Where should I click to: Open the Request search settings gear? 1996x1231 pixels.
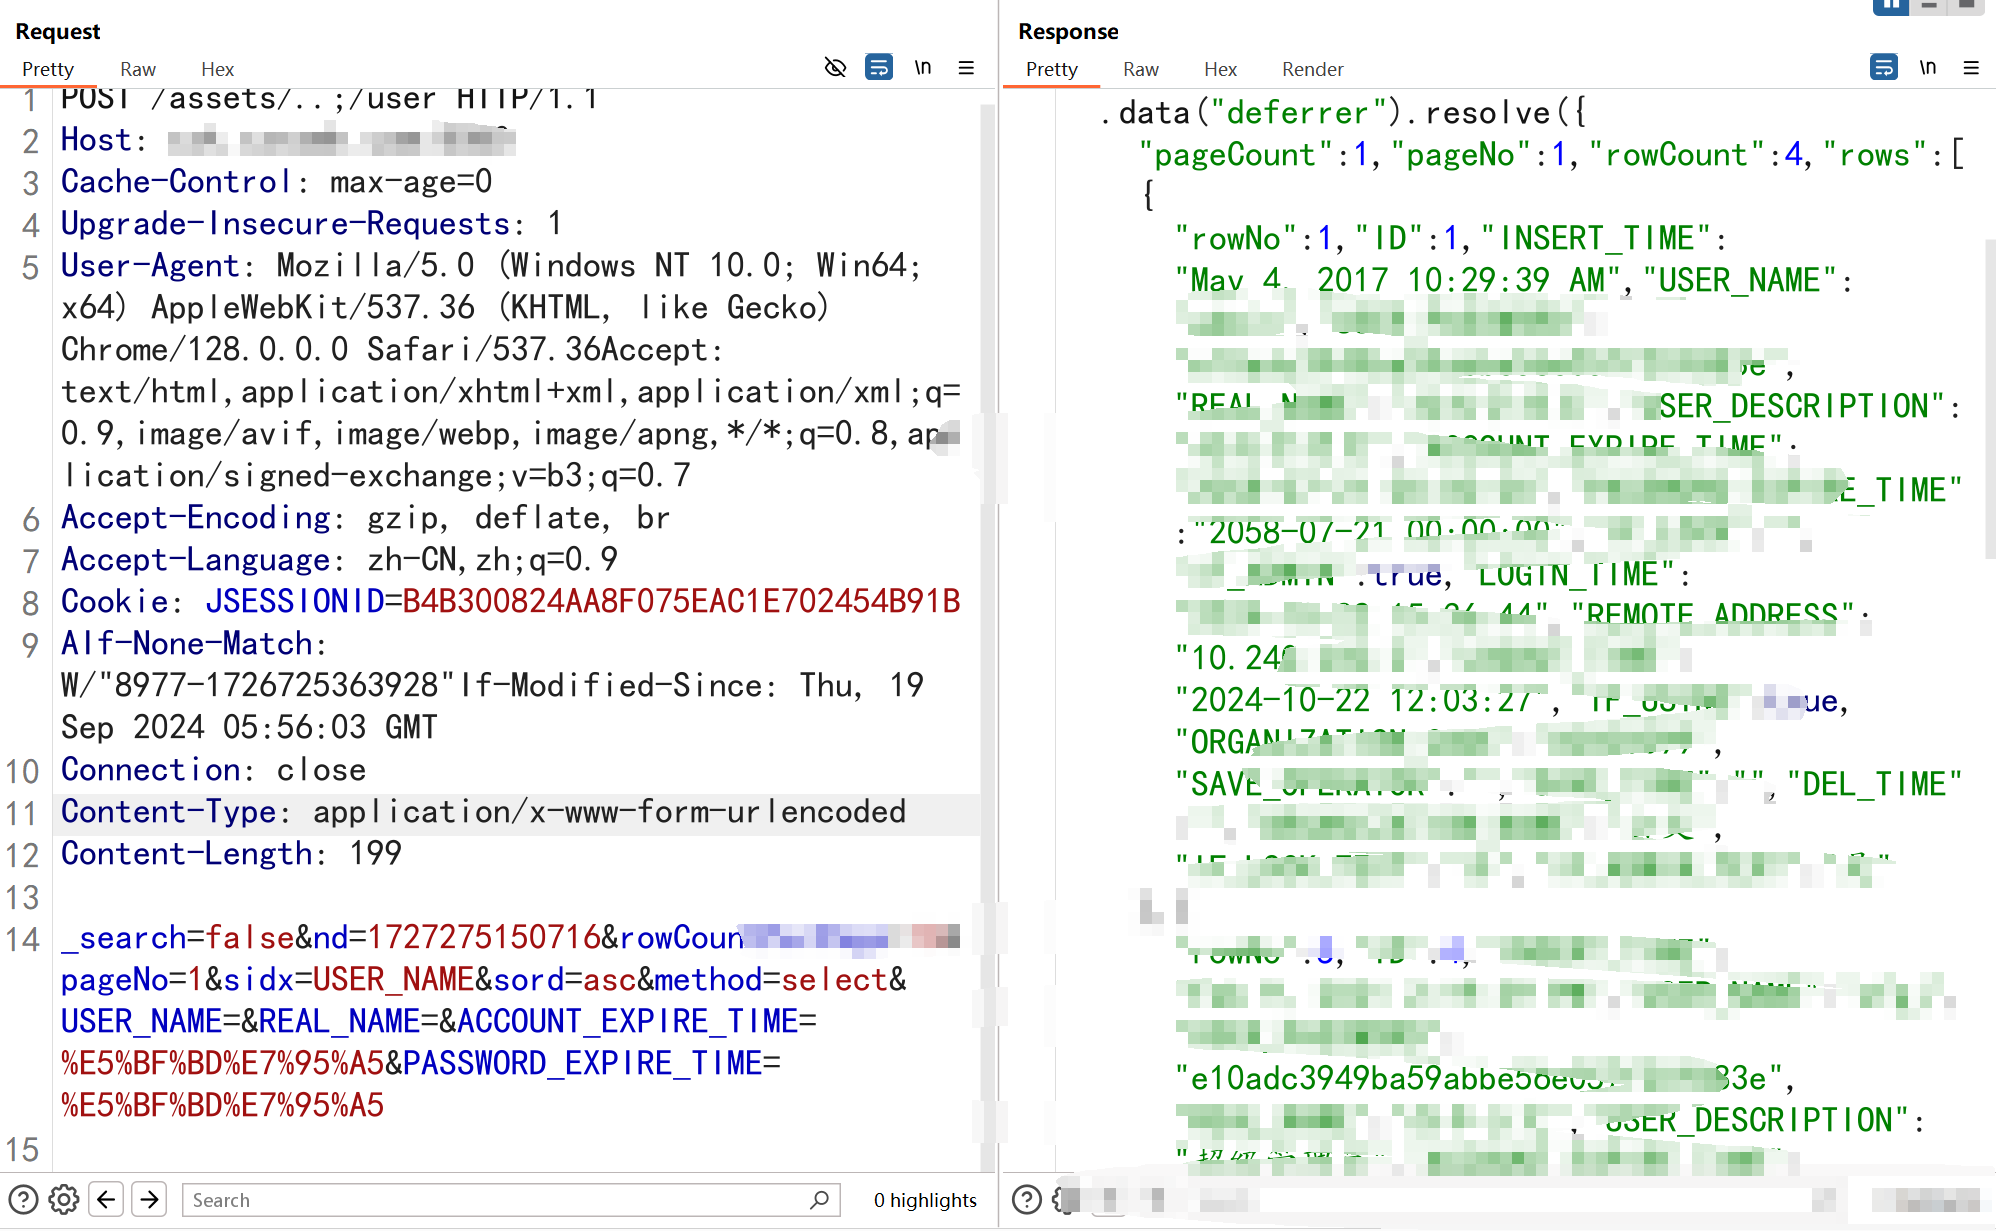(64, 1199)
